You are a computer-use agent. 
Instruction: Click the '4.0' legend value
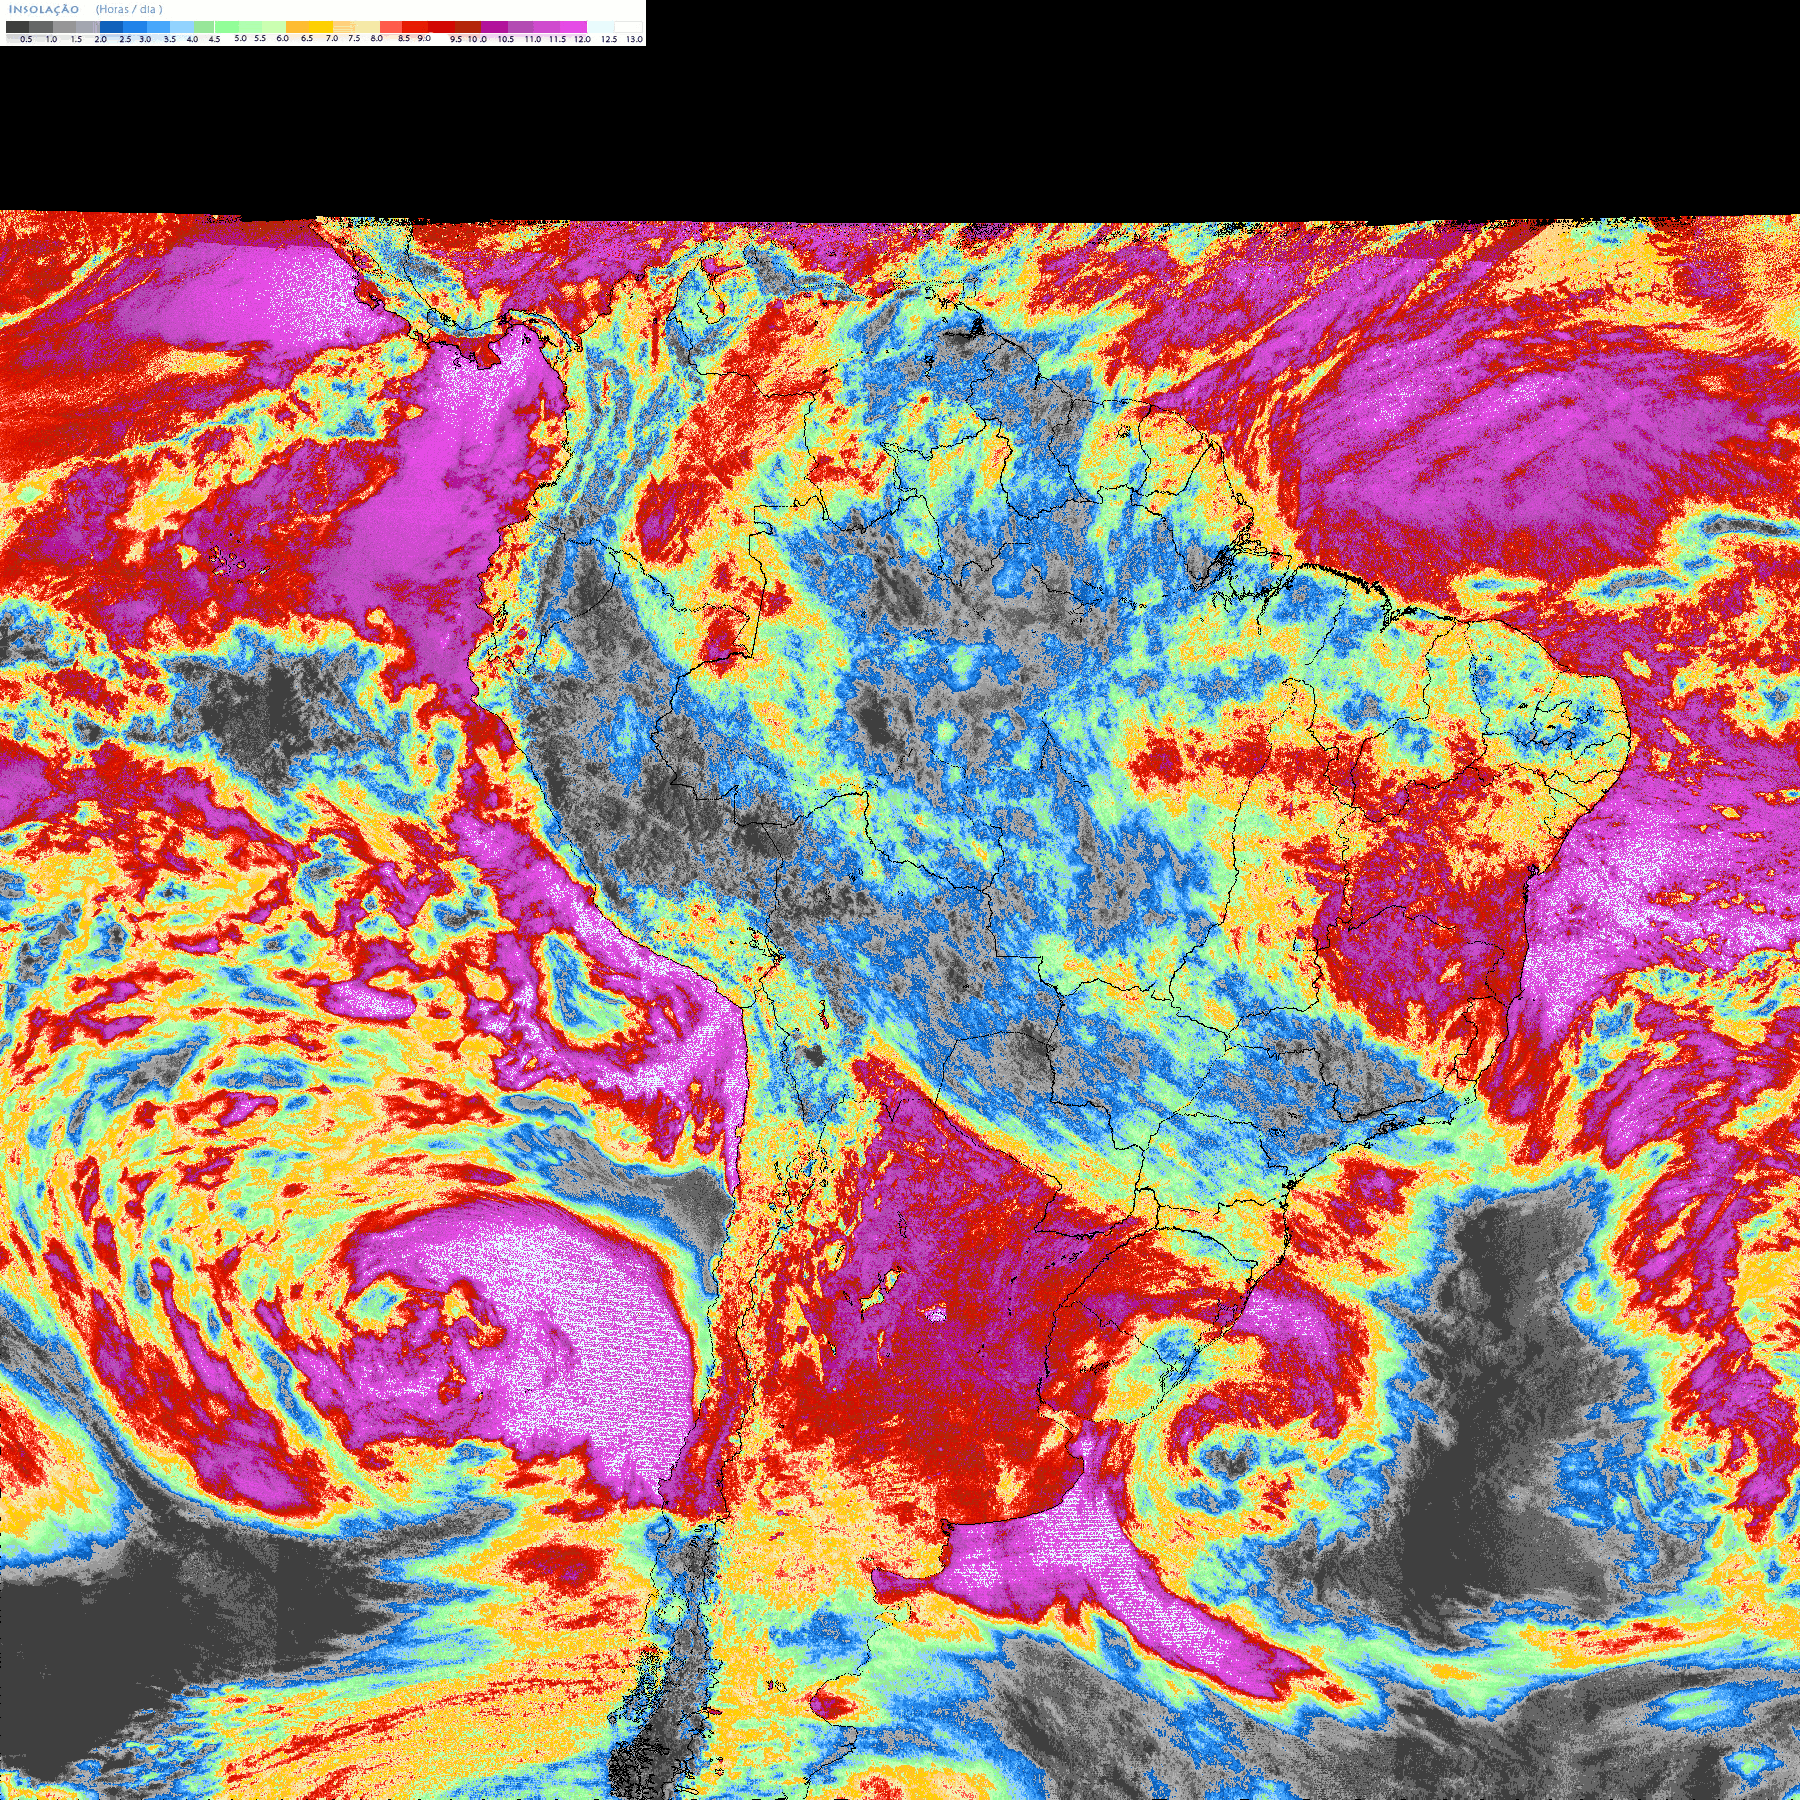pyautogui.click(x=192, y=39)
